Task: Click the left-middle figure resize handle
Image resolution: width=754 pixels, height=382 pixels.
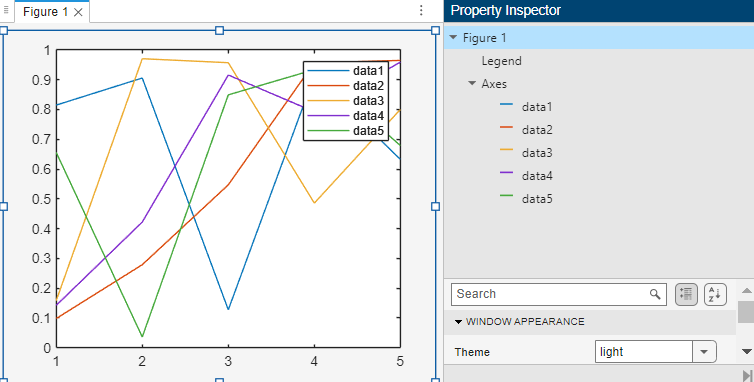Action: coord(3,206)
